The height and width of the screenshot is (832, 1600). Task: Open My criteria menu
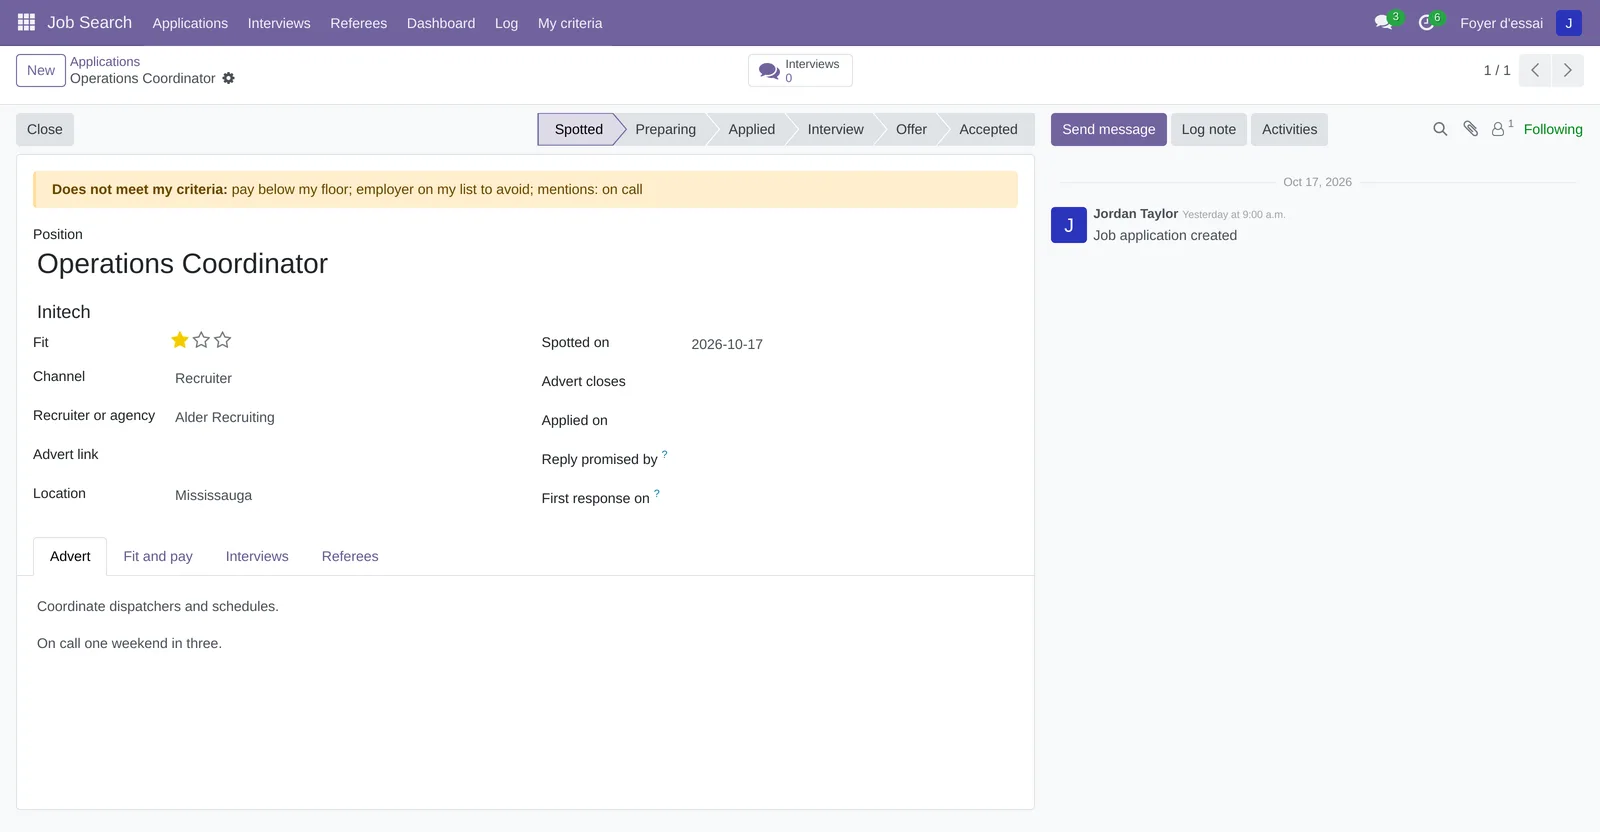tap(570, 23)
